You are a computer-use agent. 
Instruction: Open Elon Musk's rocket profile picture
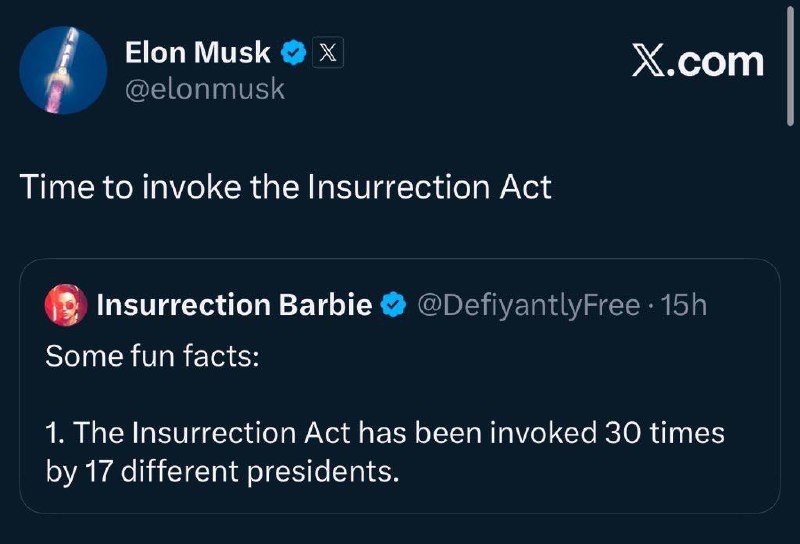click(x=64, y=70)
